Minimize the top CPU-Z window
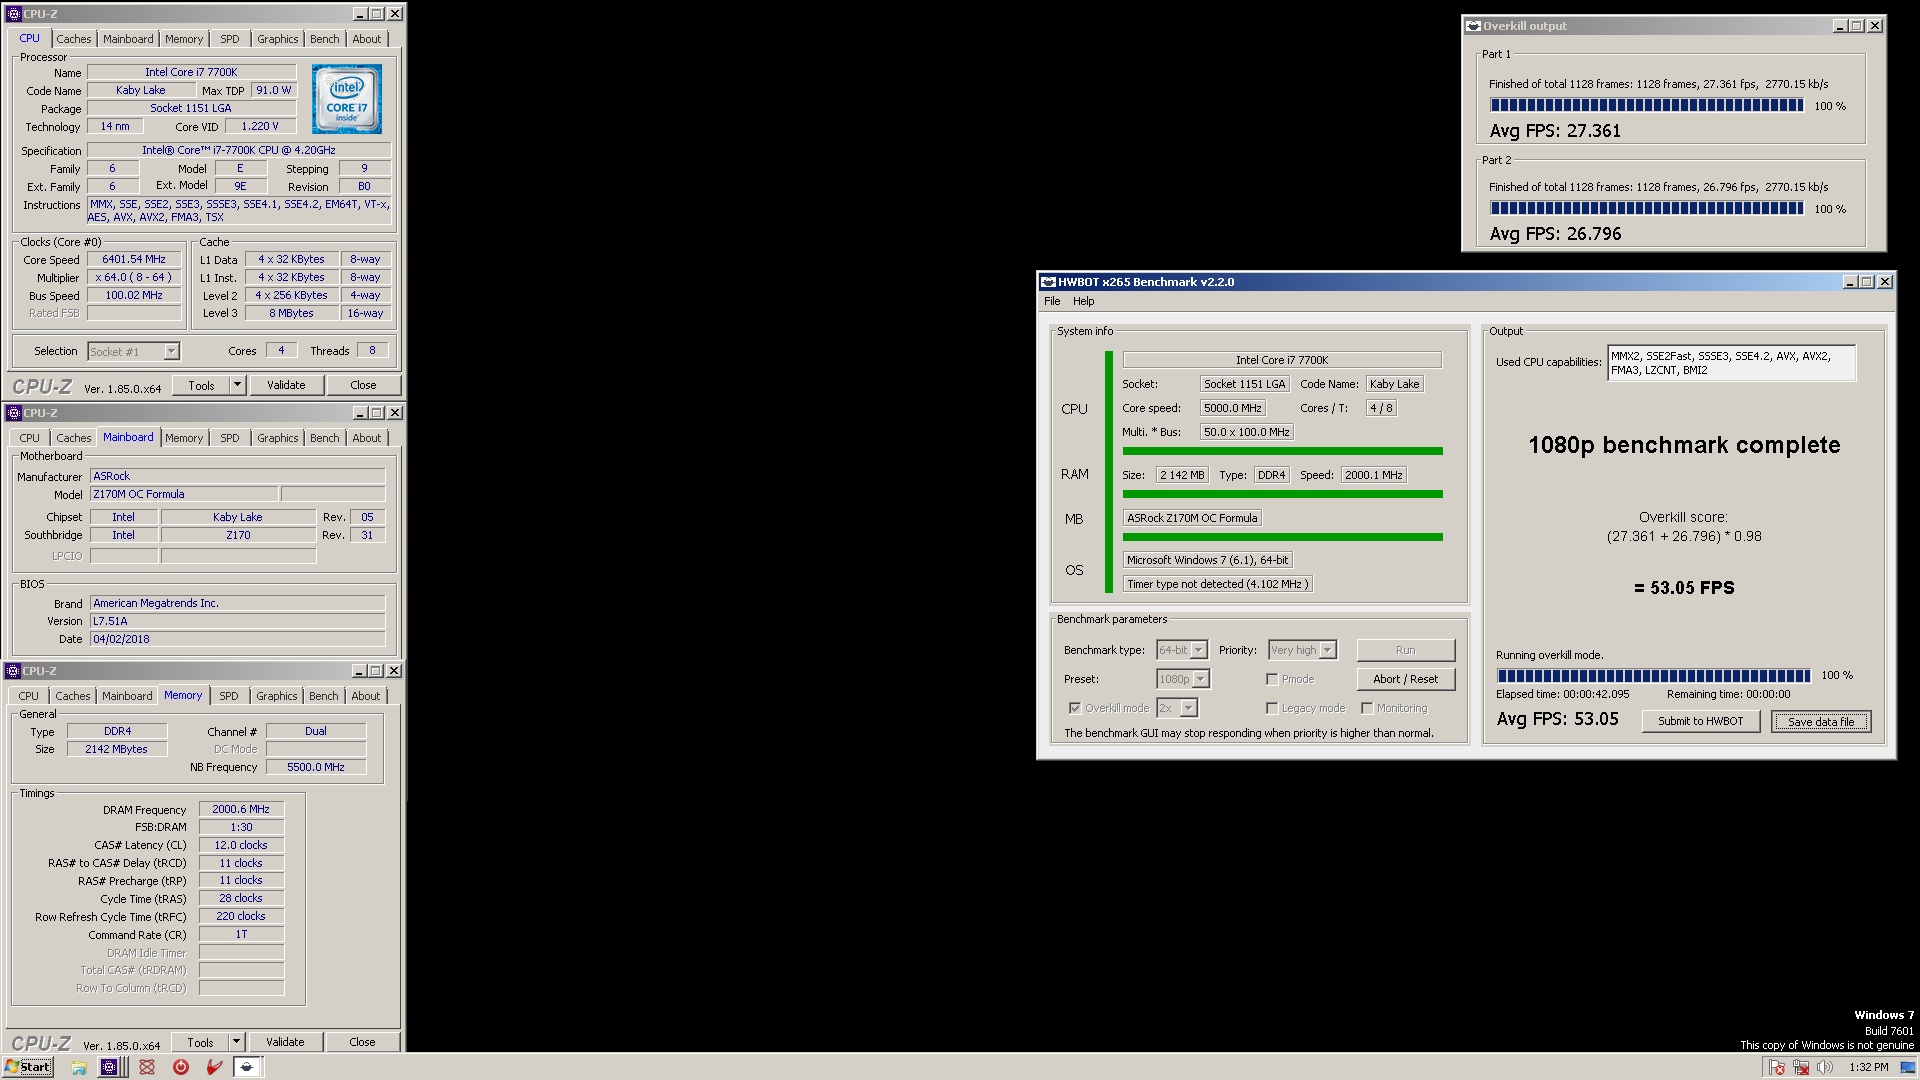Viewport: 1920px width, 1080px height. tap(359, 14)
